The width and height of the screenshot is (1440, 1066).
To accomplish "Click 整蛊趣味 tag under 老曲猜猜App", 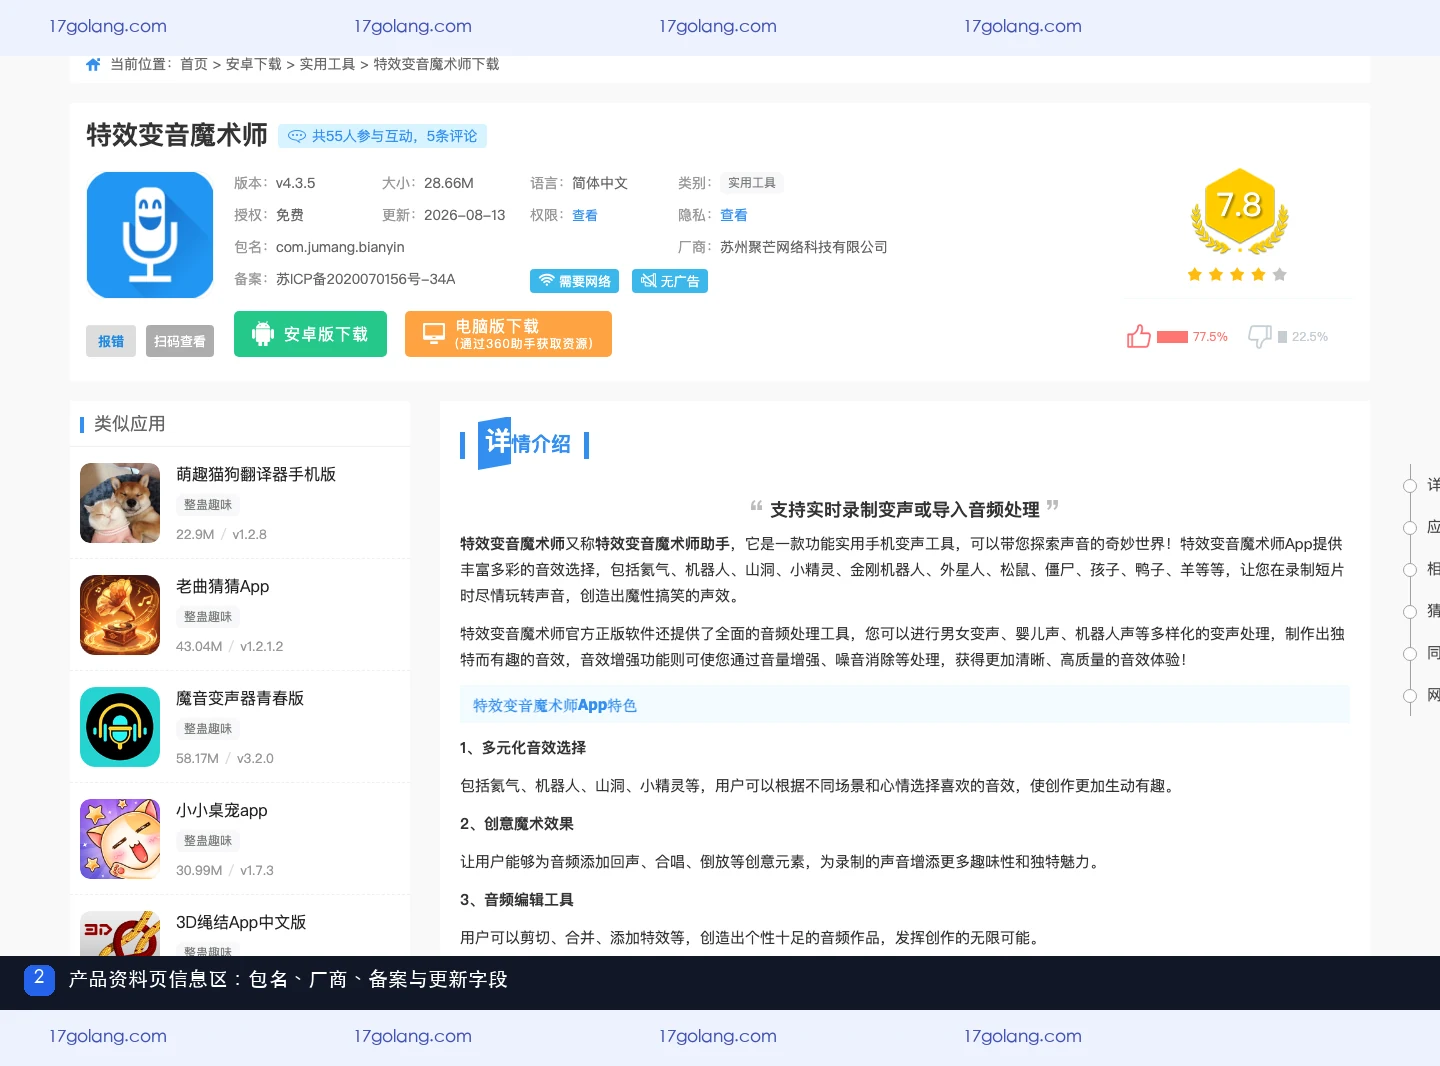I will click(208, 617).
